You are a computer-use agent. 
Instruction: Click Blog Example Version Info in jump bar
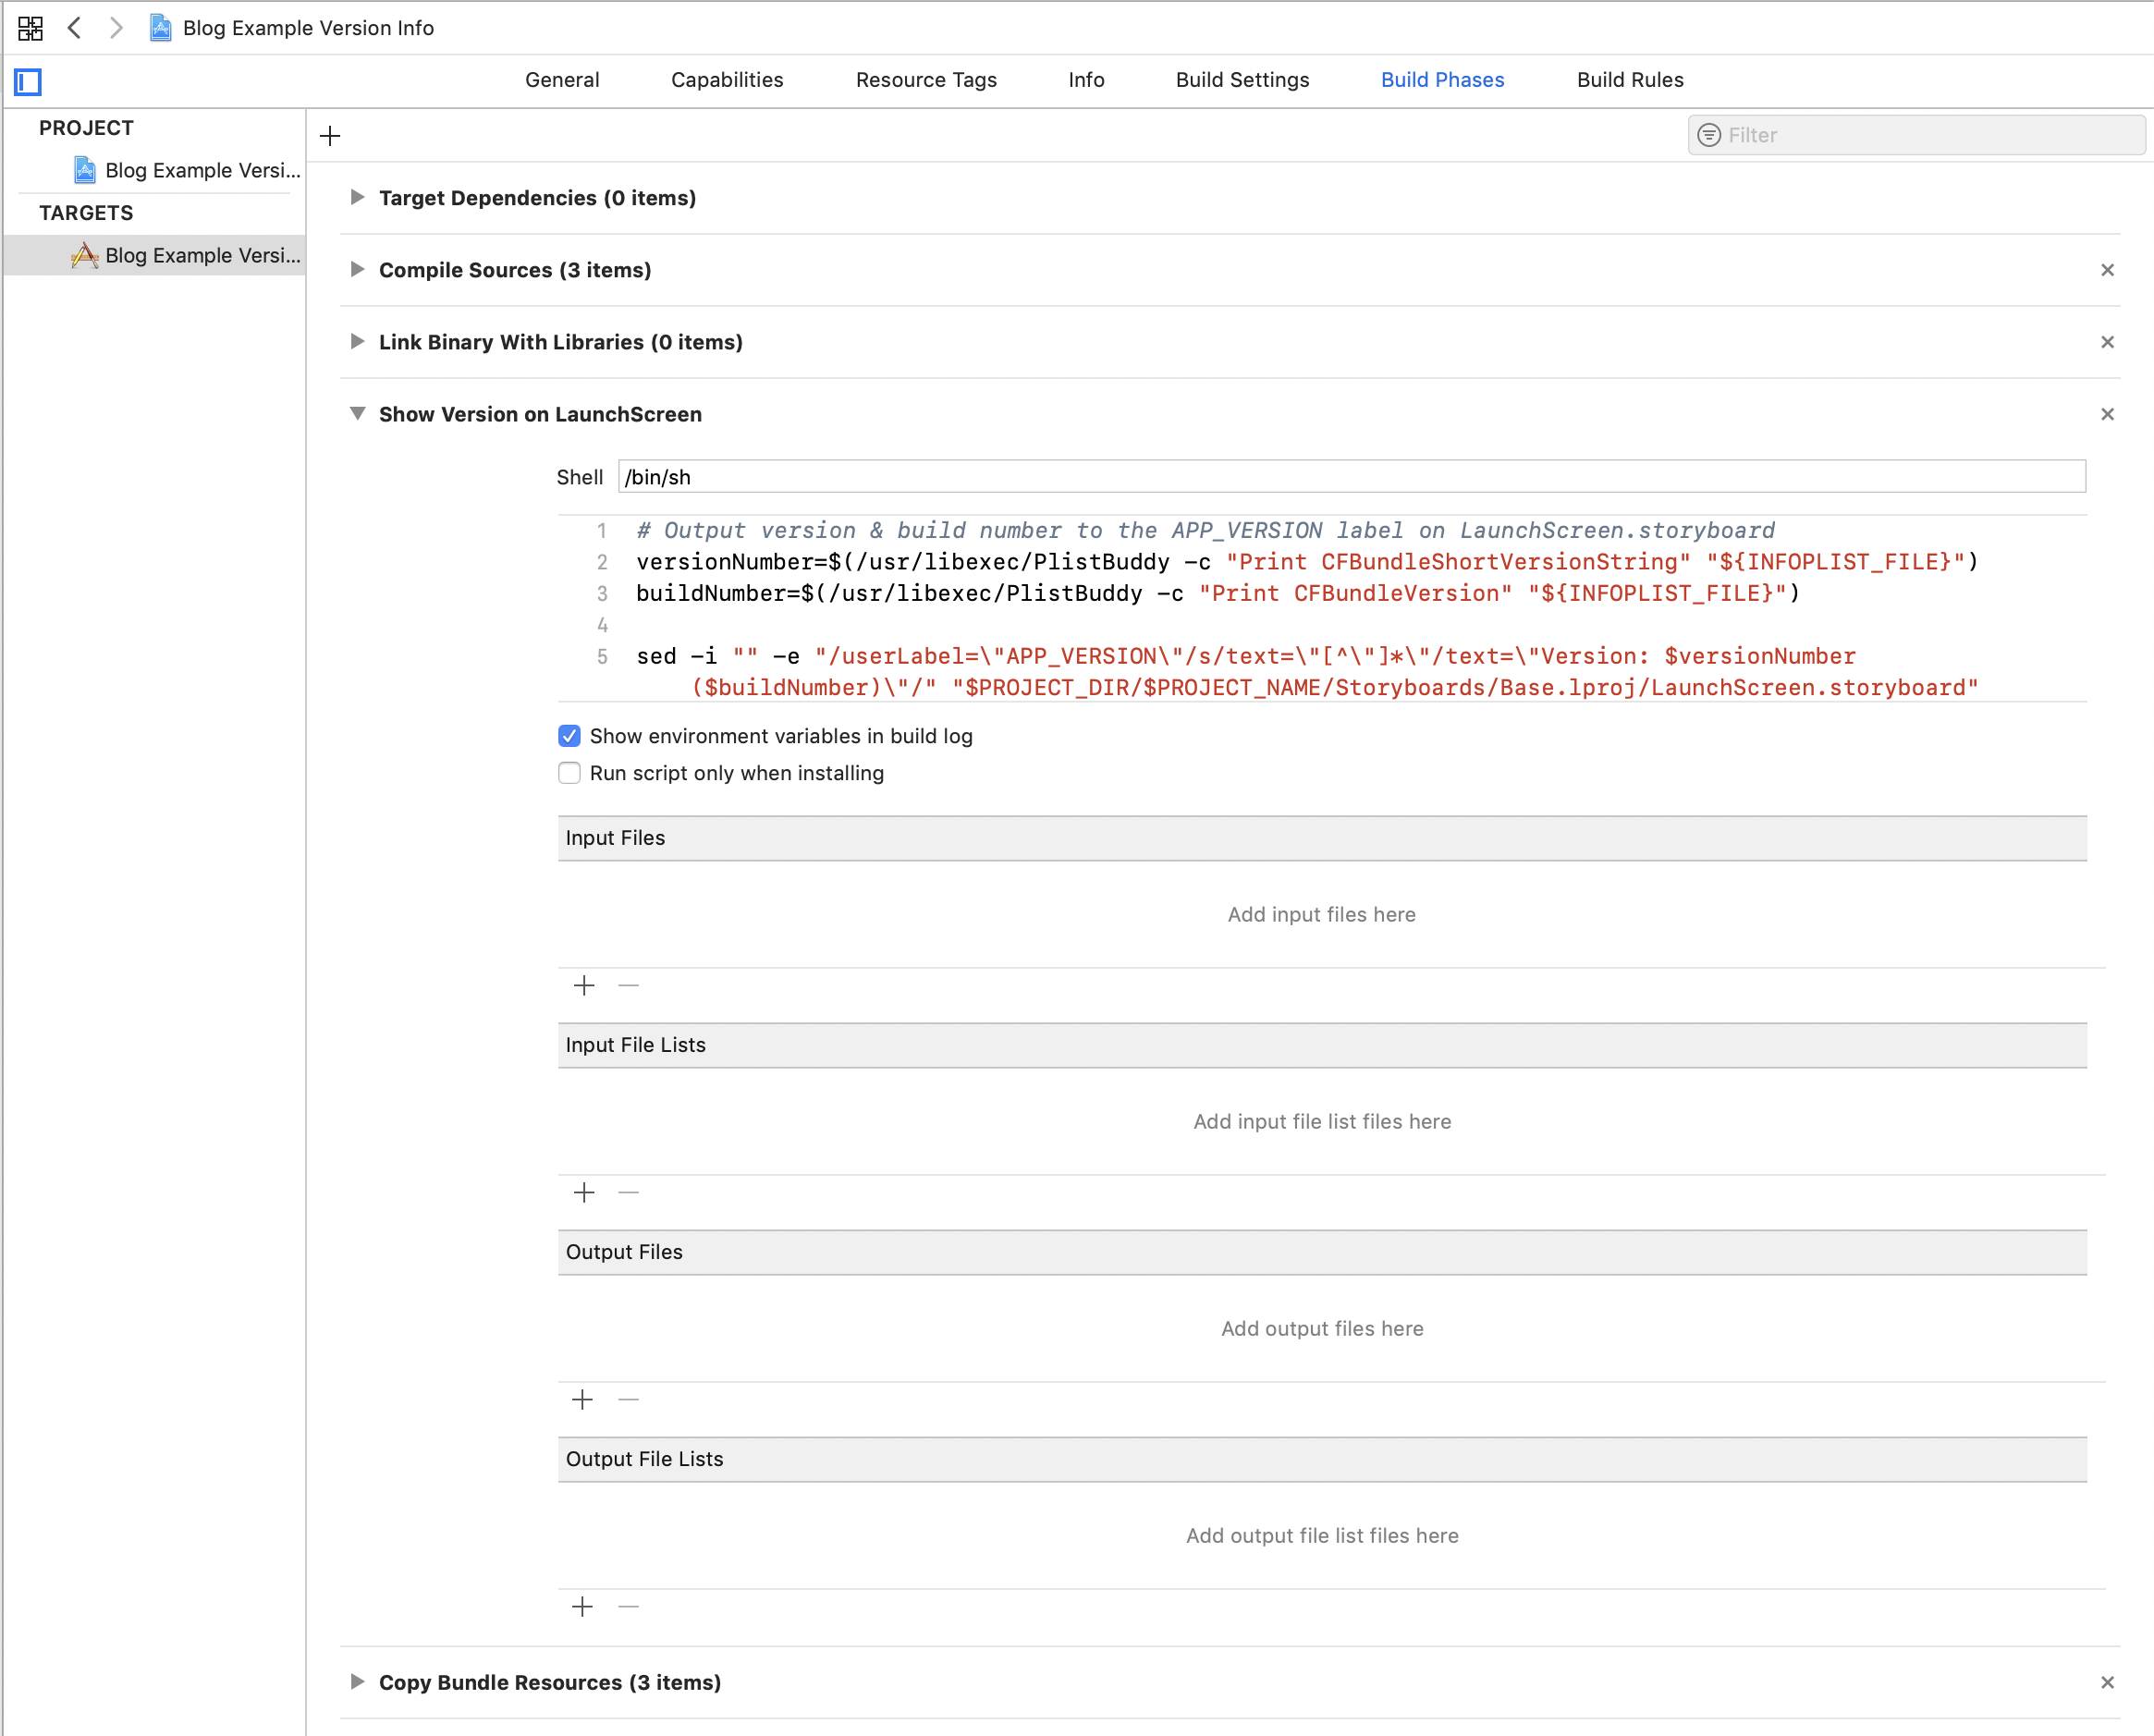click(308, 28)
